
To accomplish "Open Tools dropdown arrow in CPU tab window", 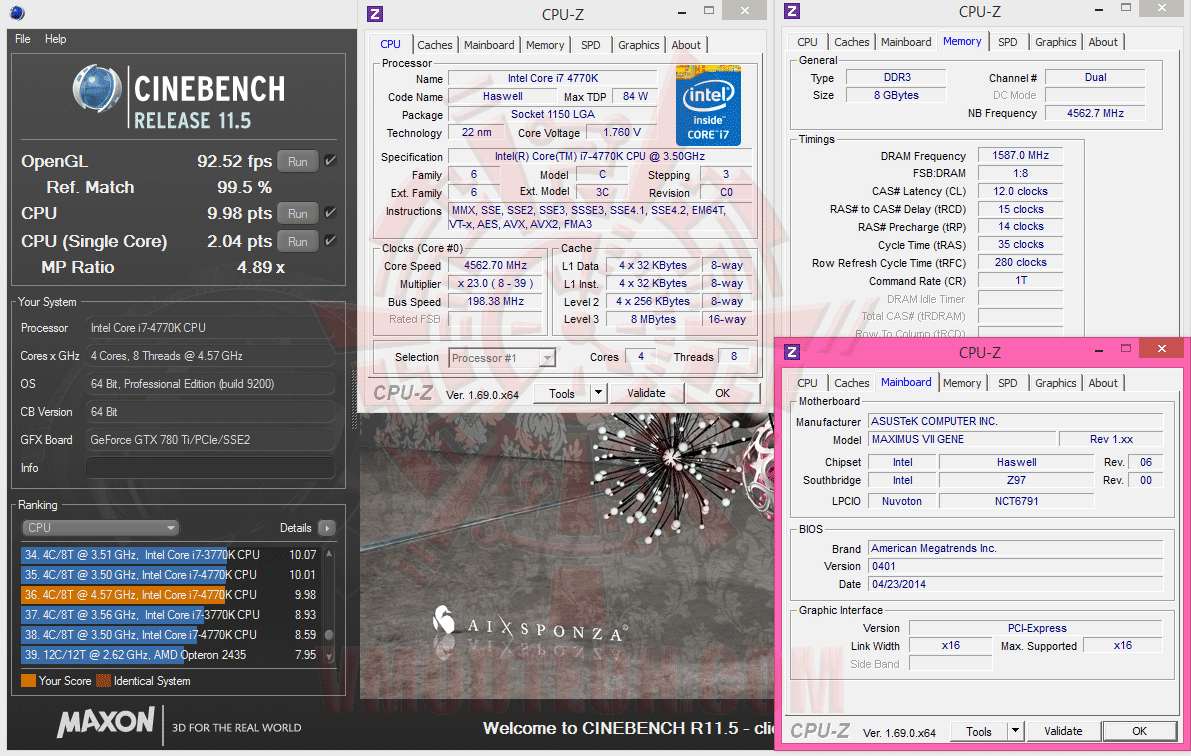I will pos(599,393).
